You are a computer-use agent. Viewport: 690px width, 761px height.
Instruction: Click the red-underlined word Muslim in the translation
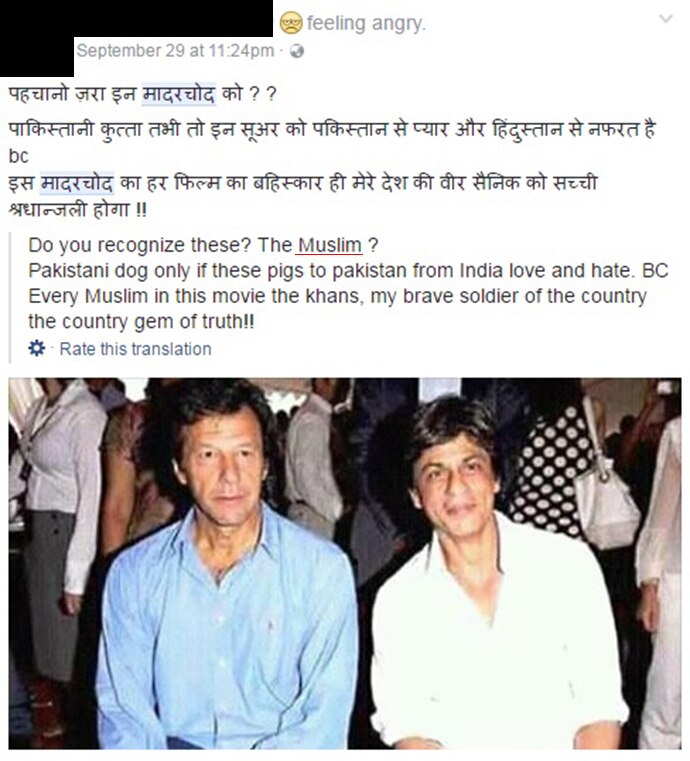point(329,245)
